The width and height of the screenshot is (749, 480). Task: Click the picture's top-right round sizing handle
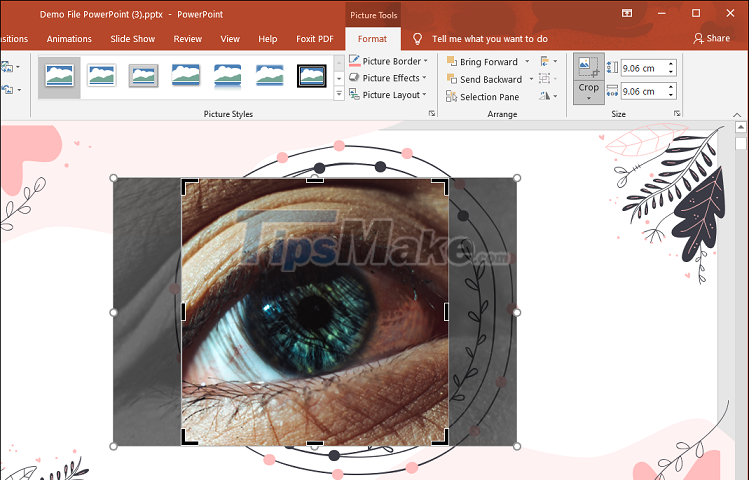517,178
